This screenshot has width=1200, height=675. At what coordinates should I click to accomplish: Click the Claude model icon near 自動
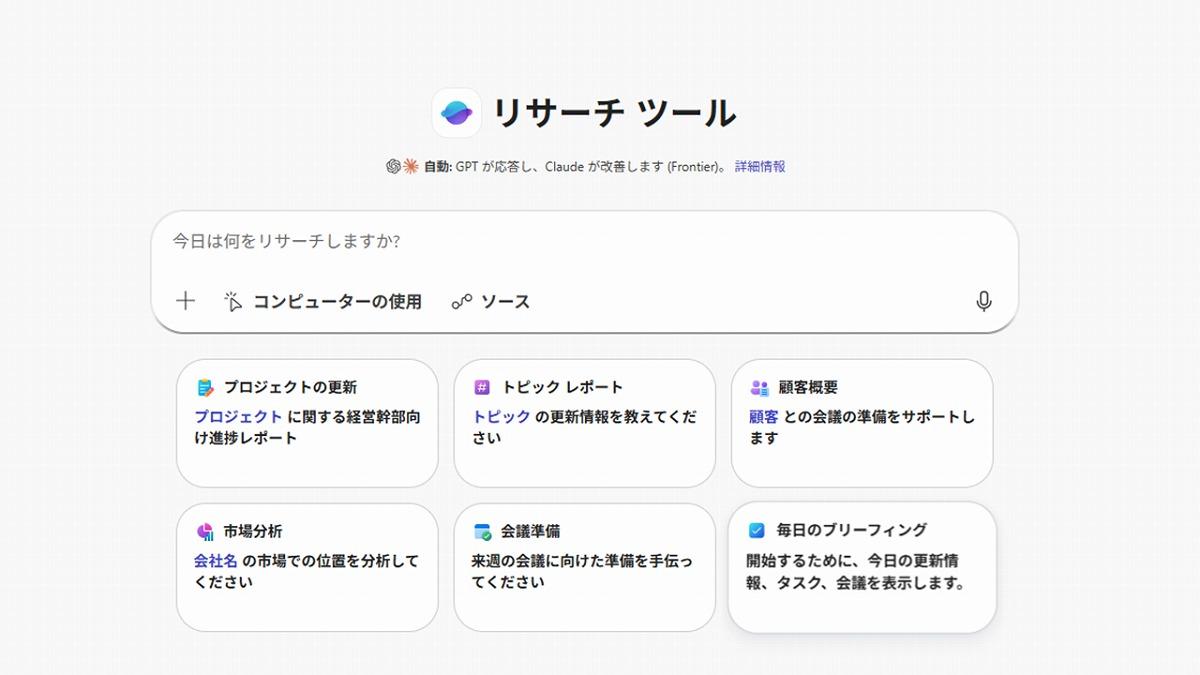(411, 165)
